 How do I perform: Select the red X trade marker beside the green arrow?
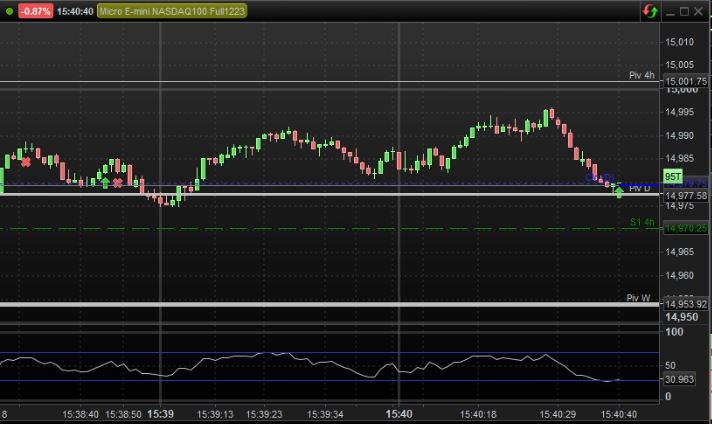point(118,183)
